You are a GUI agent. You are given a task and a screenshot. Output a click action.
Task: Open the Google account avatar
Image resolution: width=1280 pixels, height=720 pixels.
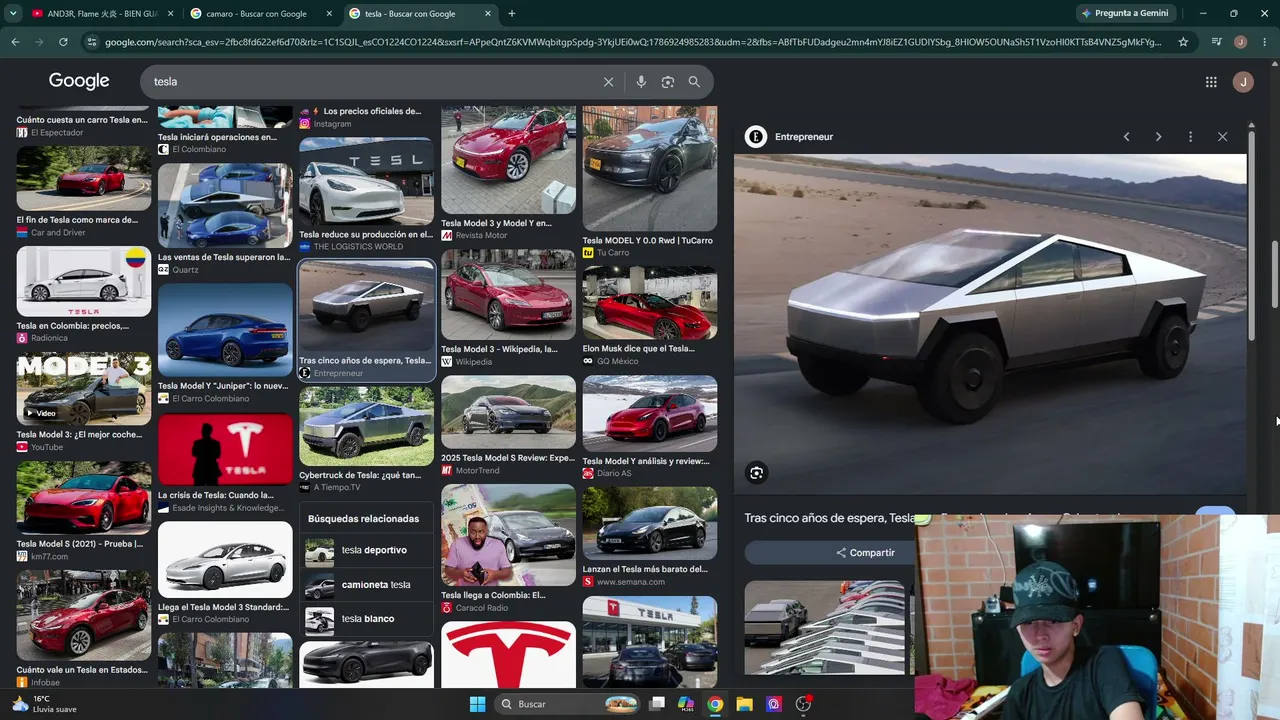coord(1243,82)
